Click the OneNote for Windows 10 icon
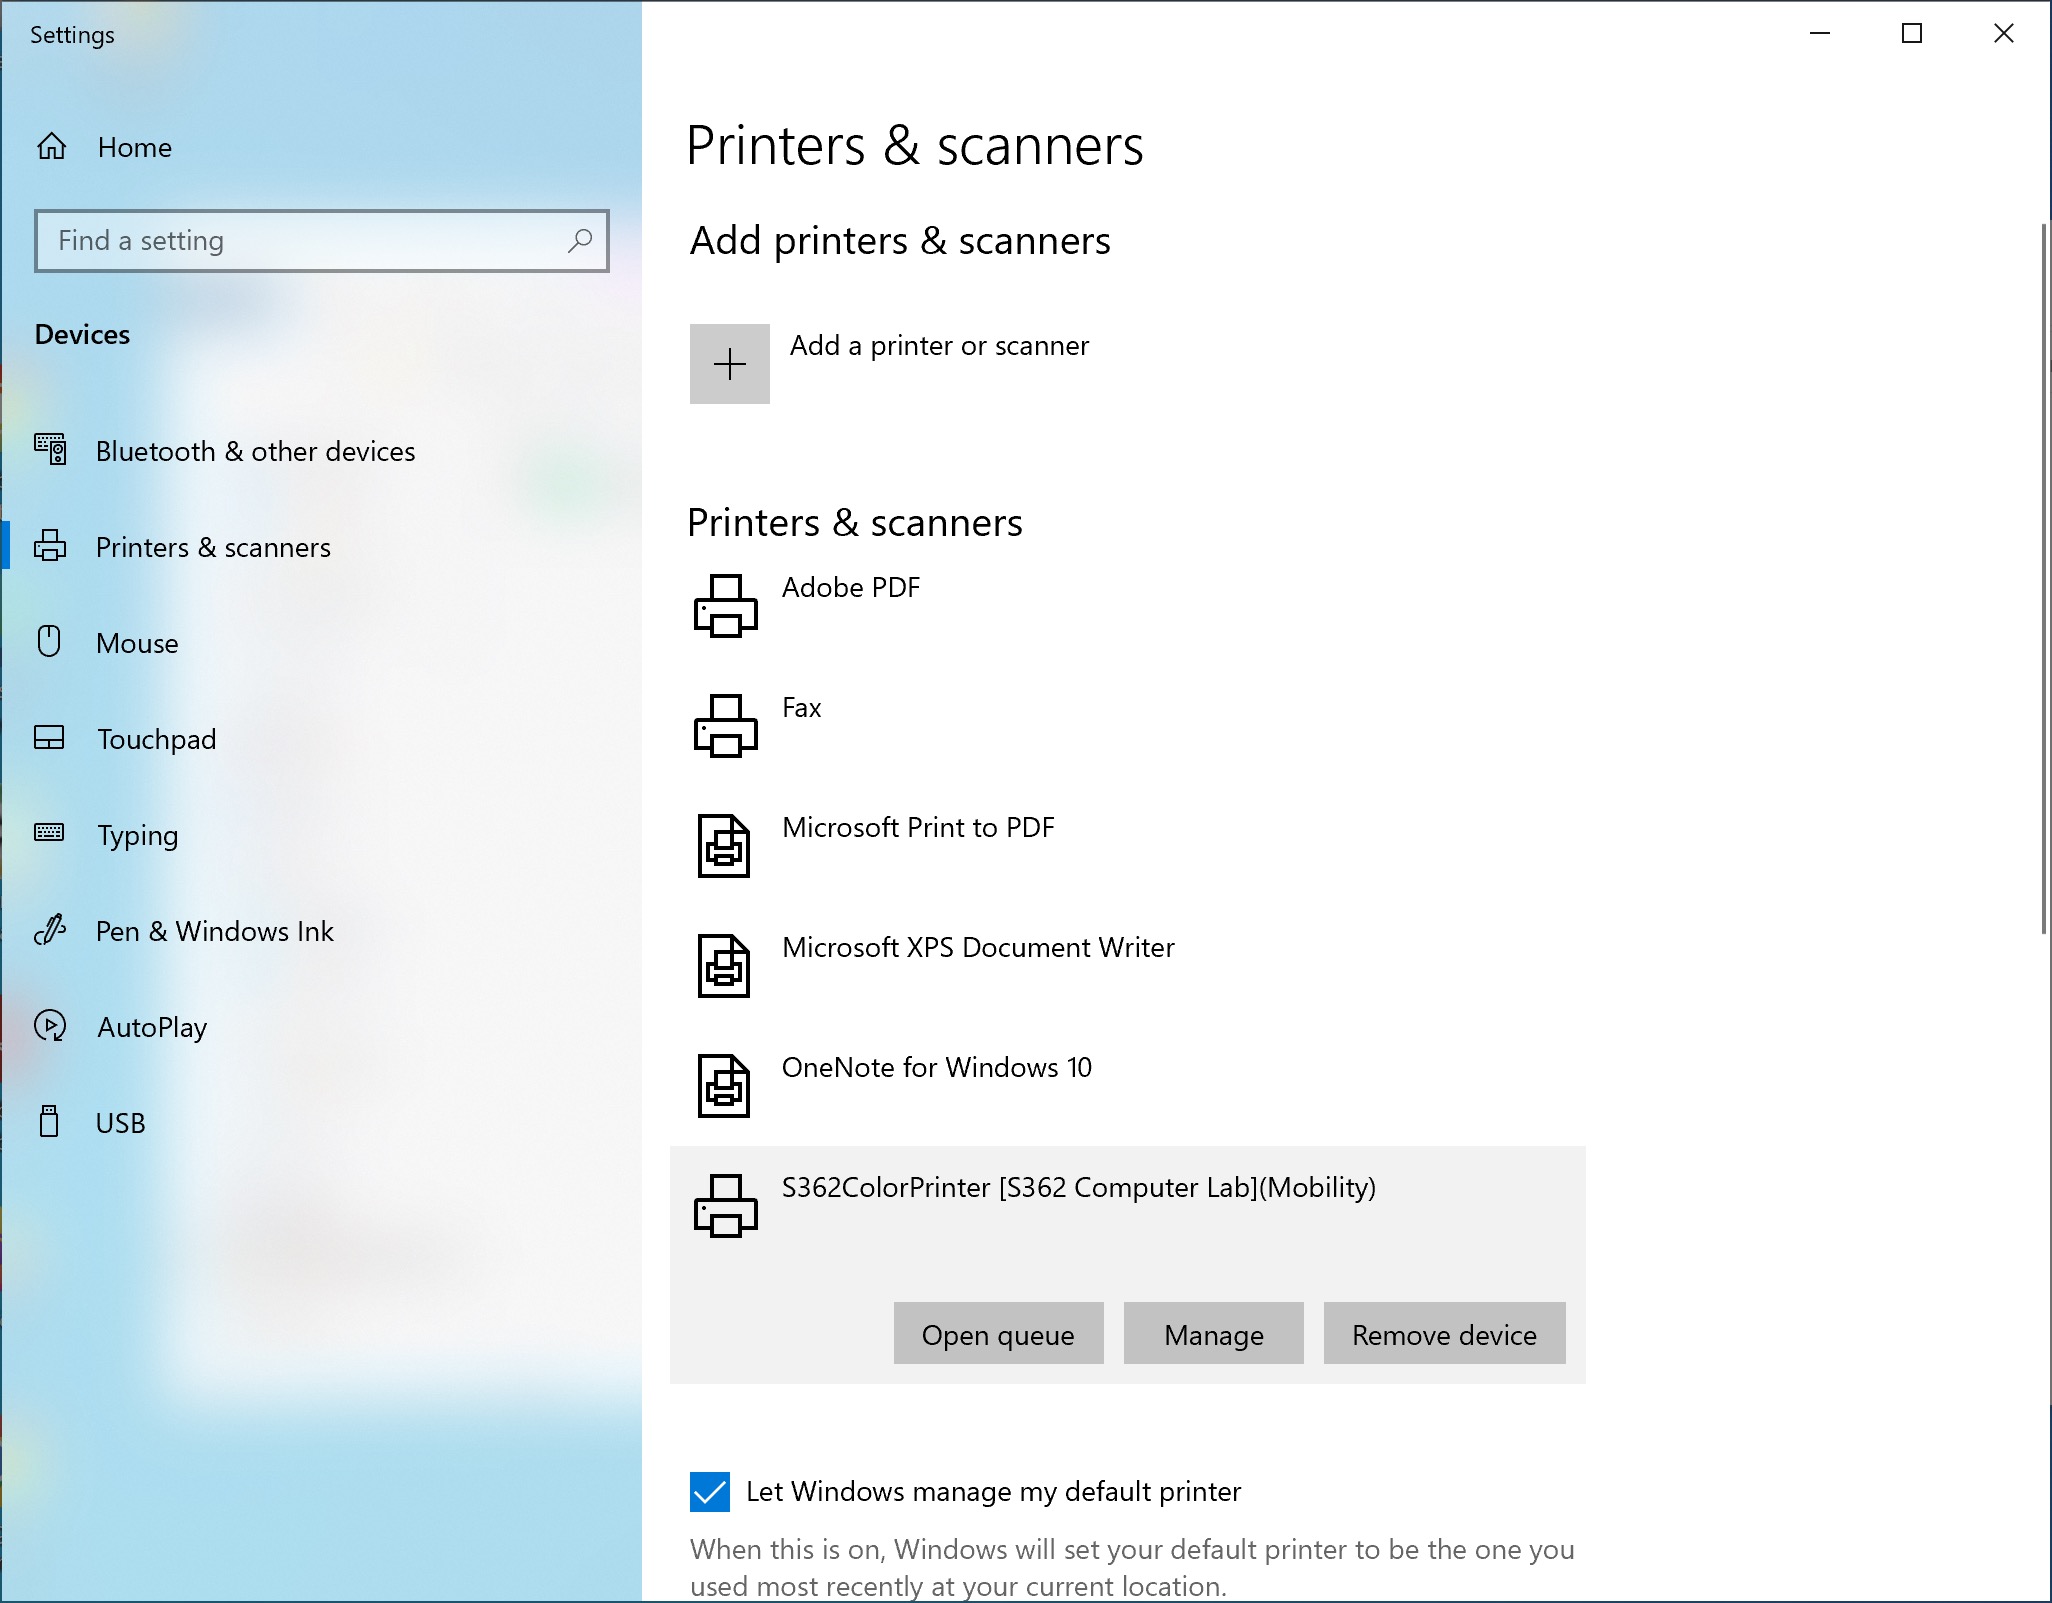This screenshot has width=2052, height=1603. tap(724, 1085)
